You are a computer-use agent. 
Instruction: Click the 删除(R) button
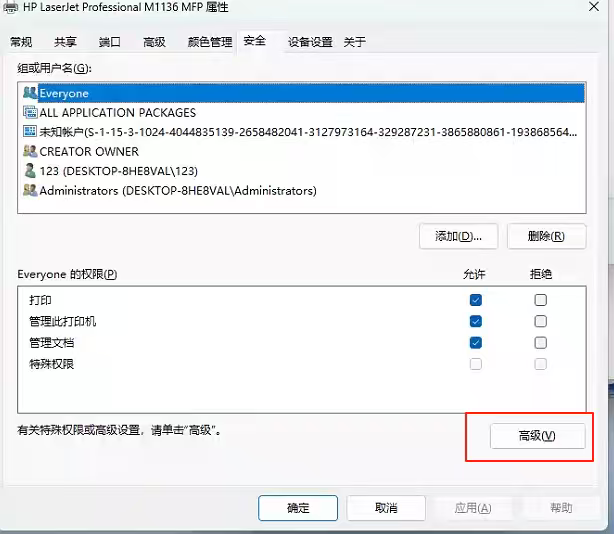(x=547, y=236)
